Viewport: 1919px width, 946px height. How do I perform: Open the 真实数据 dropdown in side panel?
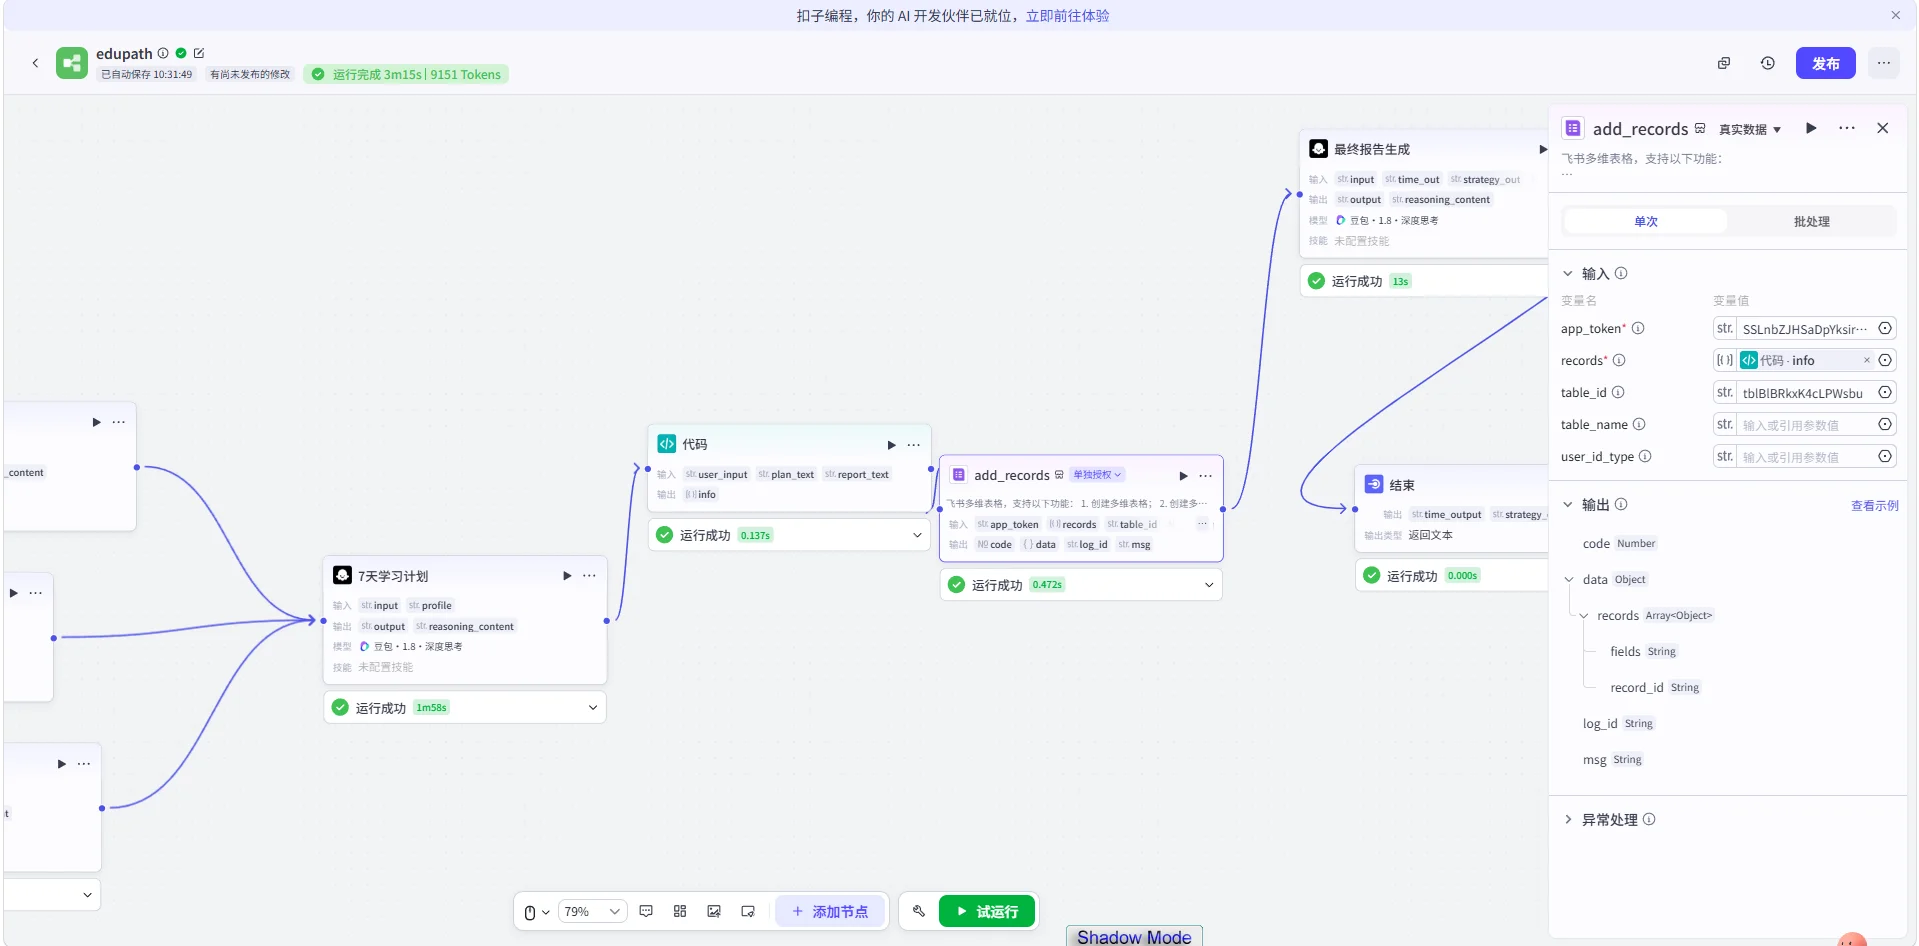[x=1750, y=130]
